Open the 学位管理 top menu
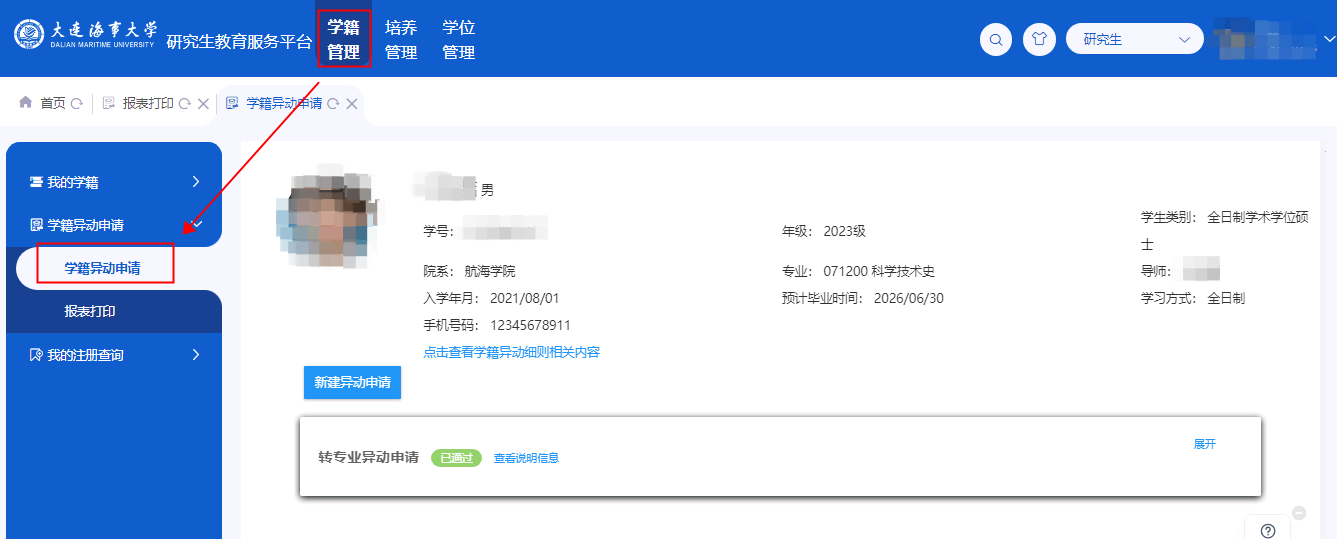 (459, 40)
